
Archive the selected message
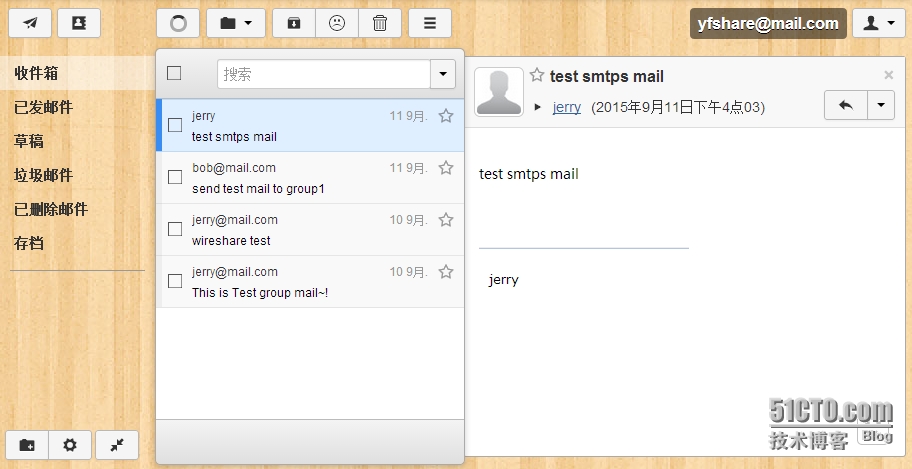point(294,23)
